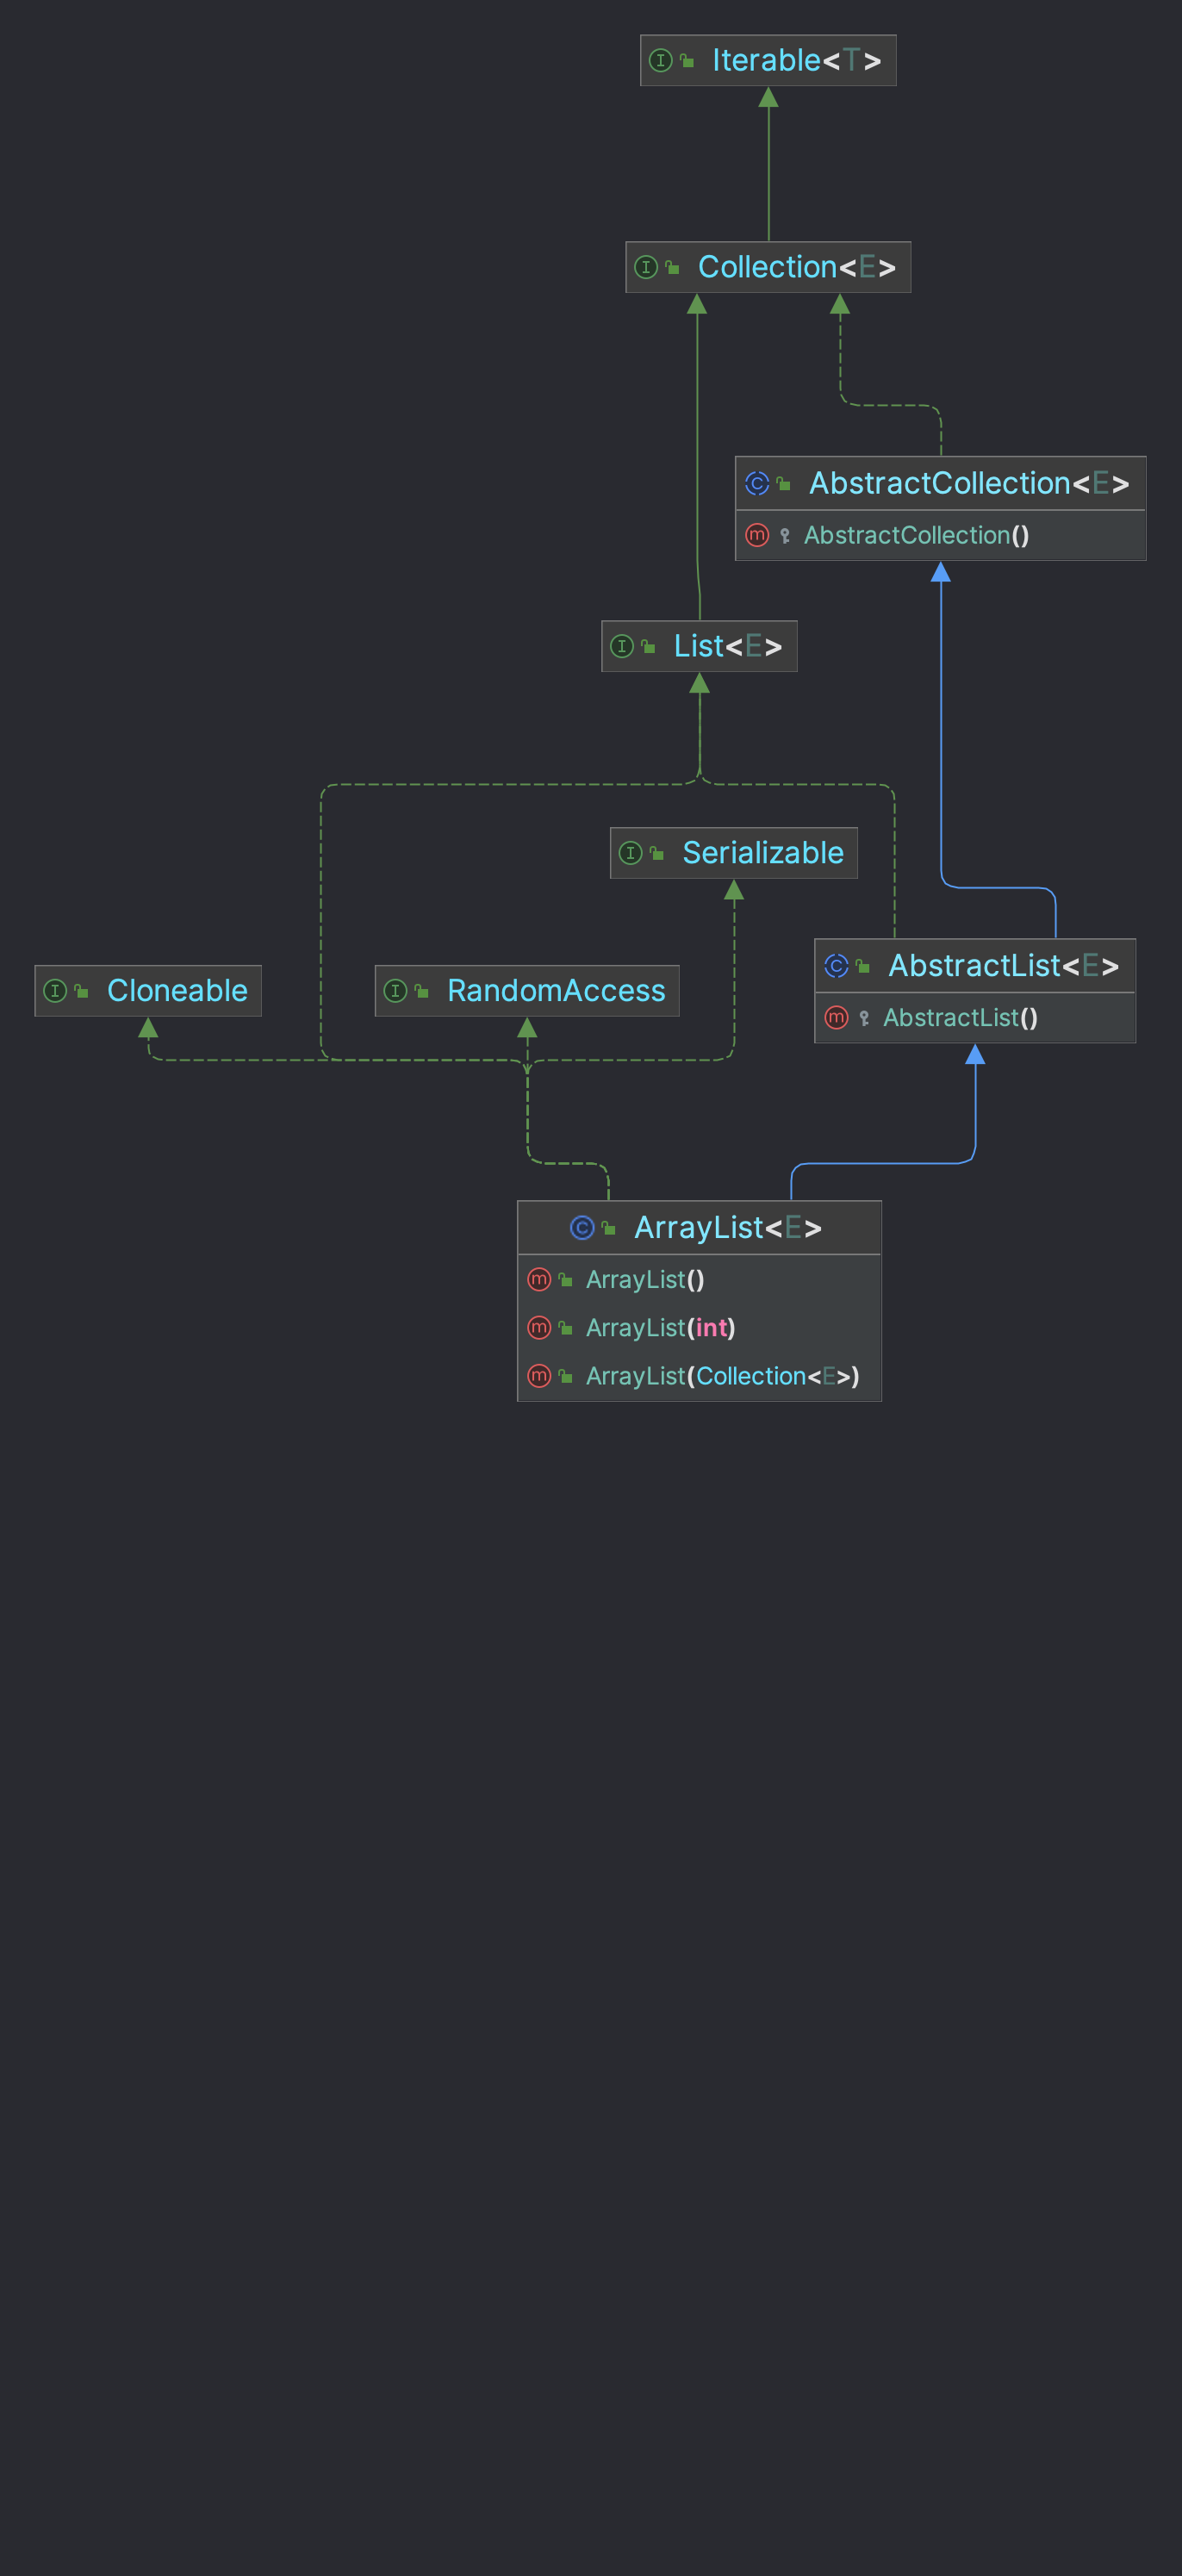
Task: Select the AbstractList() constructor row
Action: pyautogui.click(x=975, y=1018)
